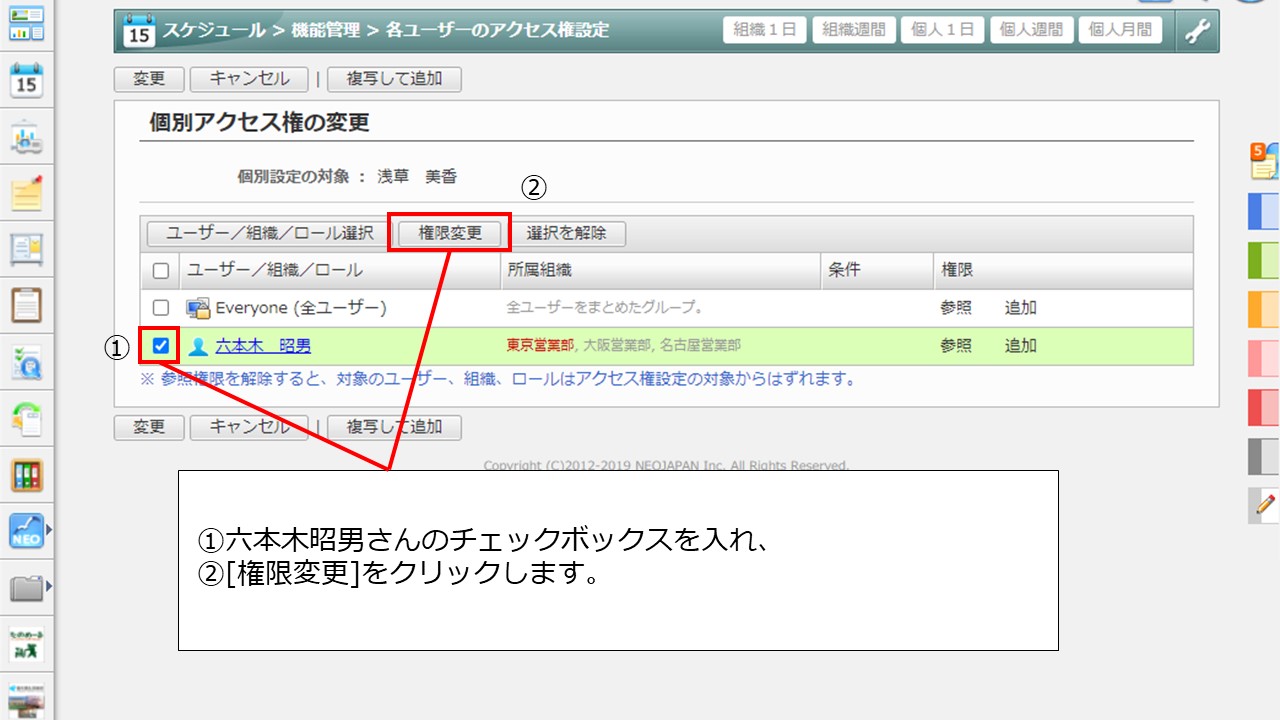Click the yellow sticky note memo sidebar icon
This screenshot has width=1280, height=720.
click(27, 192)
